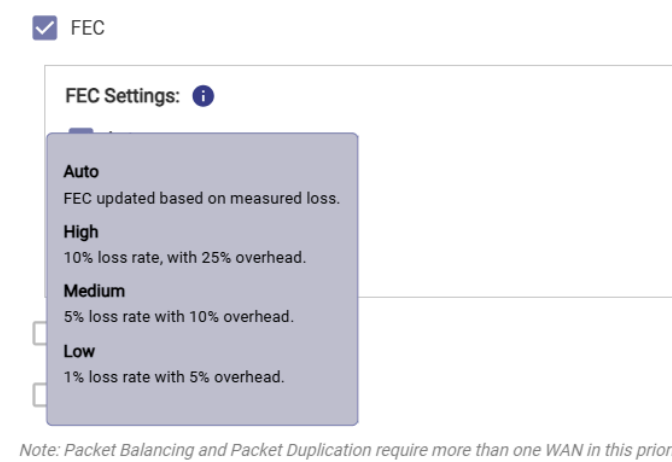Click 'FEC updated based on measured loss' text

[202, 198]
